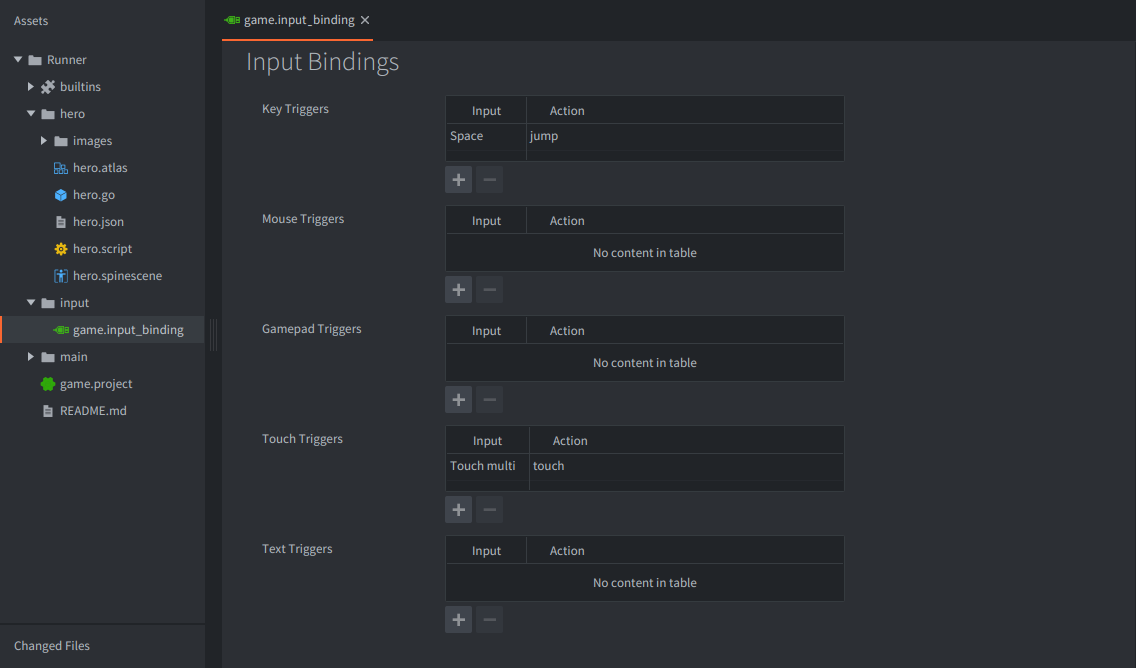Viewport: 1136px width, 668px height.
Task: Remove the Touch Trigger using the minus button
Action: click(489, 509)
